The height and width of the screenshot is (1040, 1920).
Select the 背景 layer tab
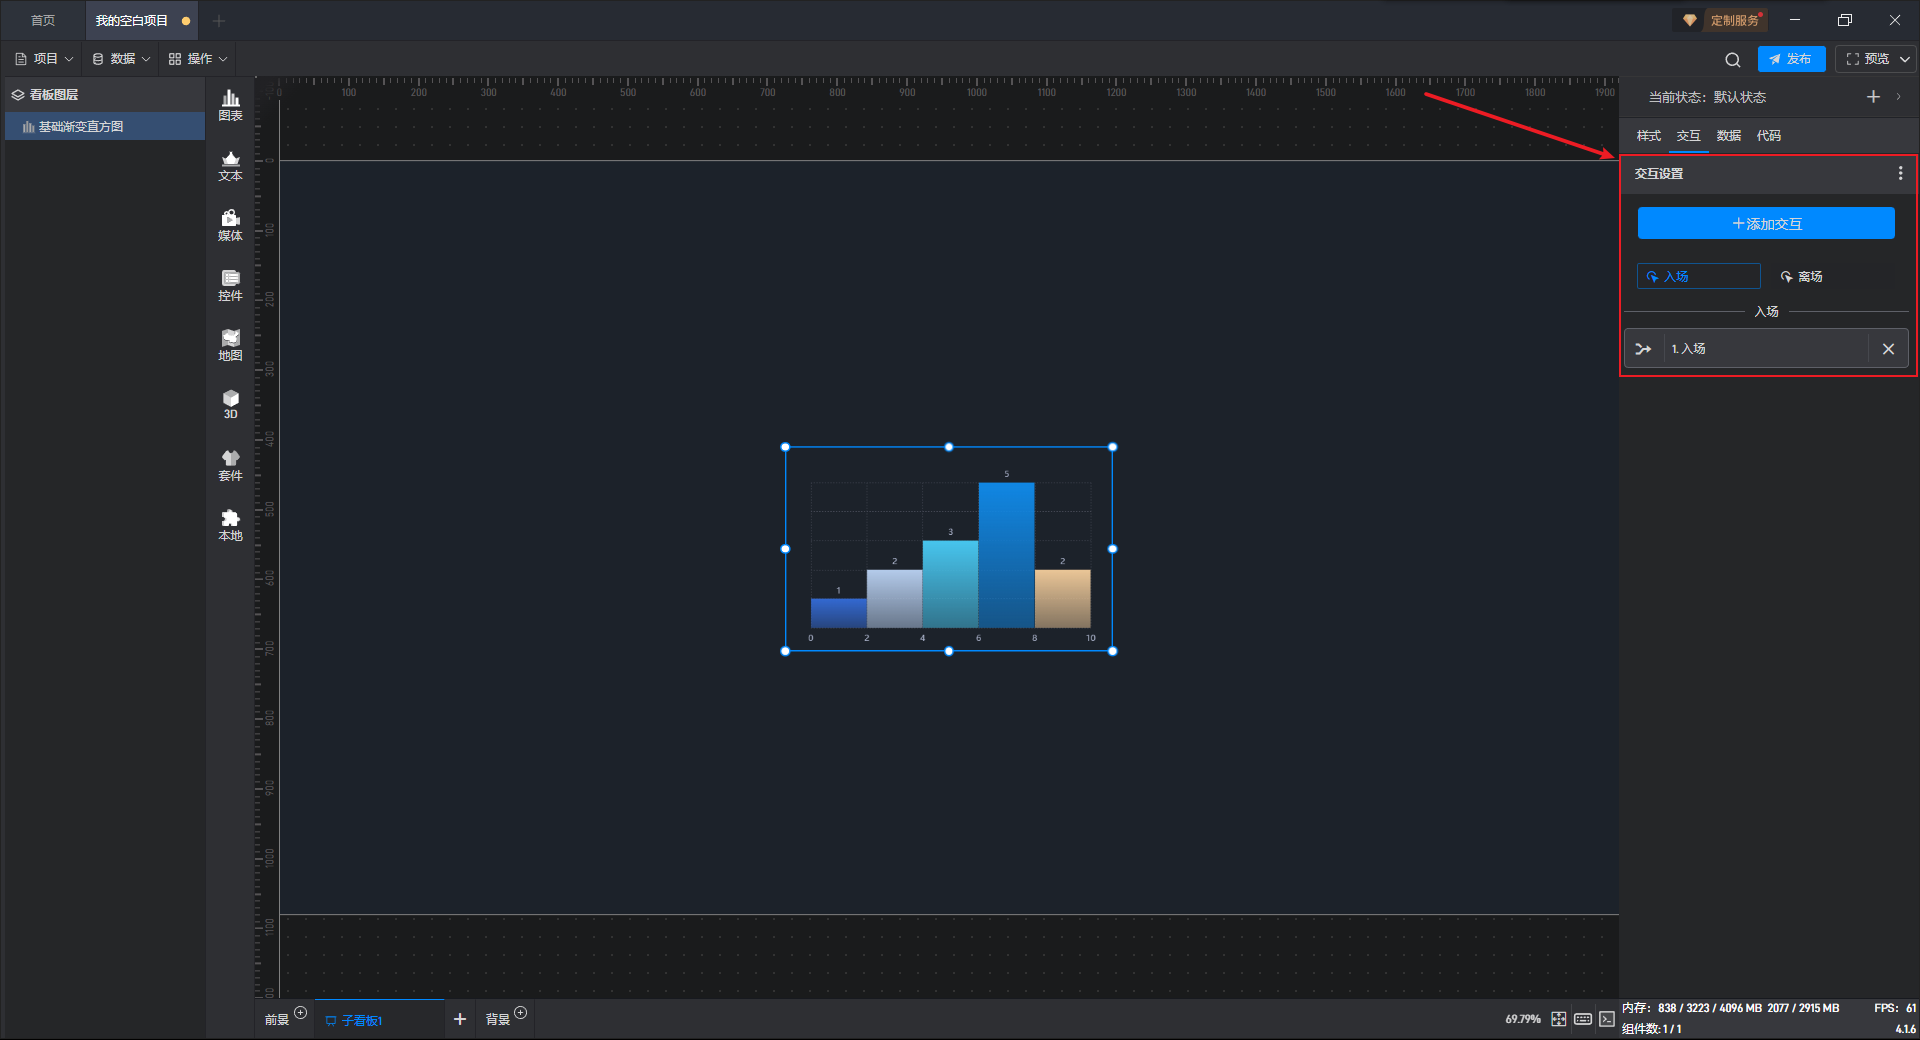(497, 1019)
